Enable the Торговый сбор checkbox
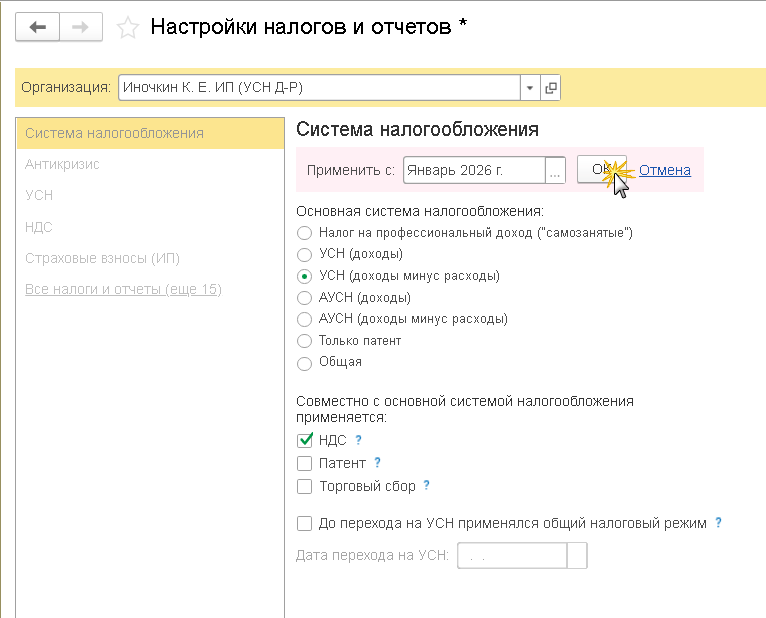766x618 pixels. click(306, 487)
